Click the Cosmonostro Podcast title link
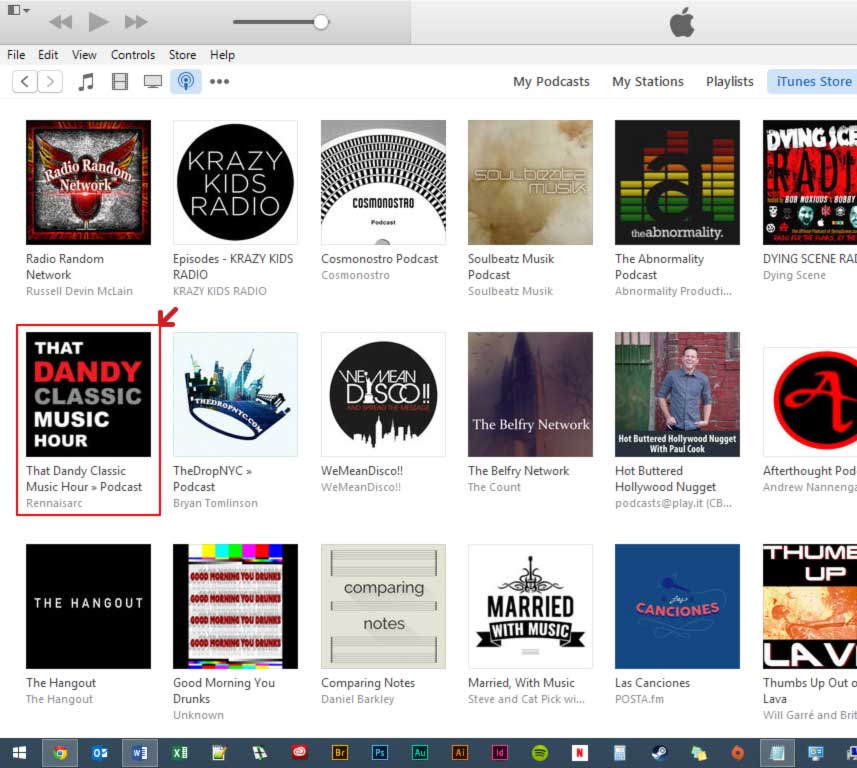This screenshot has height=768, width=857. pos(379,259)
